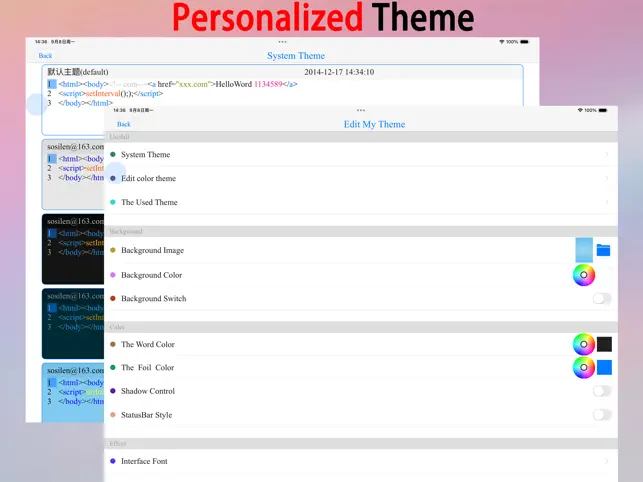The height and width of the screenshot is (482, 643).
Task: Open The Used Theme menu row
Action: (361, 202)
